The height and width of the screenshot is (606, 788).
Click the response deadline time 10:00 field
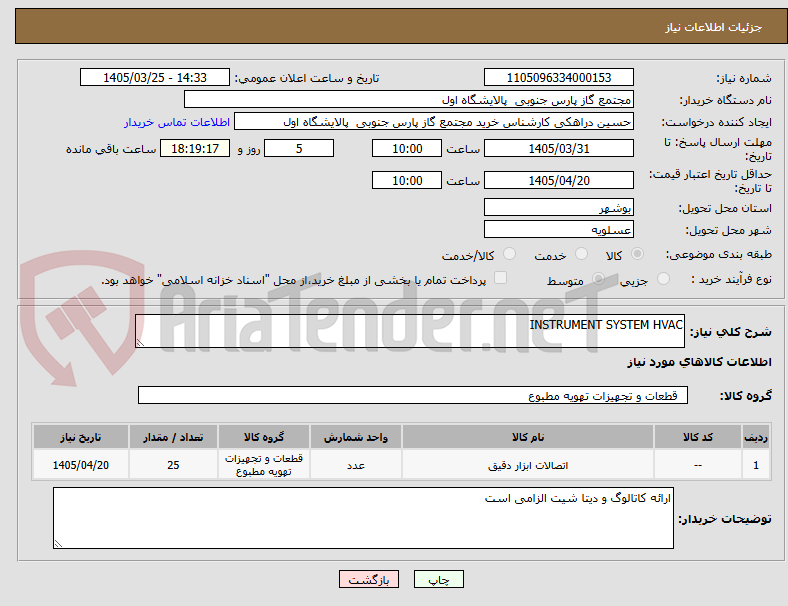(x=407, y=148)
